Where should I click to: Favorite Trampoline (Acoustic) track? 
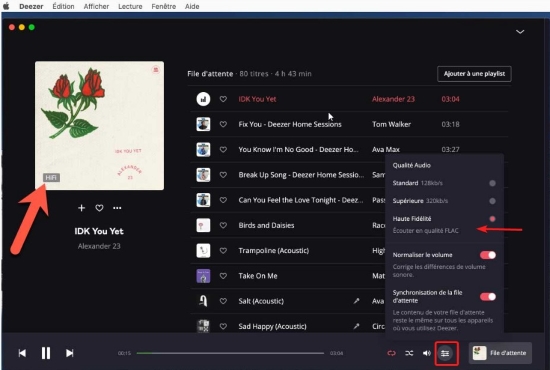[223, 251]
